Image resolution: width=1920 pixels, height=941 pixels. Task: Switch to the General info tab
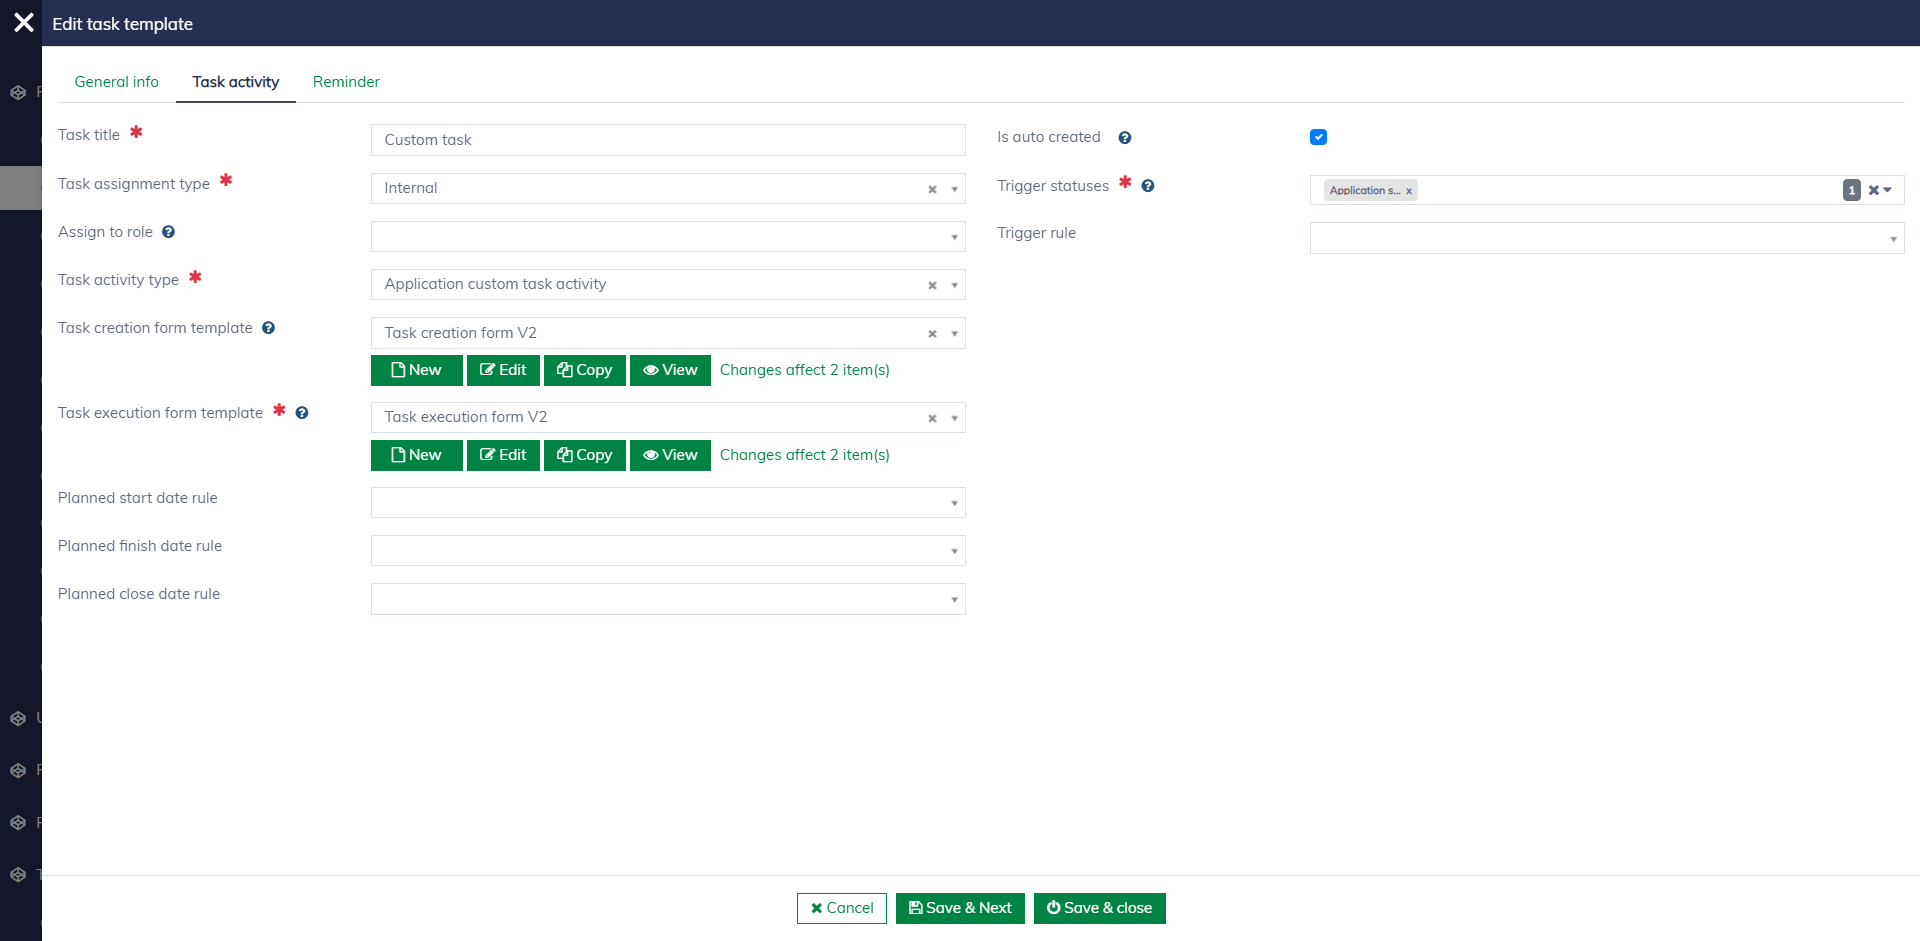click(x=116, y=82)
